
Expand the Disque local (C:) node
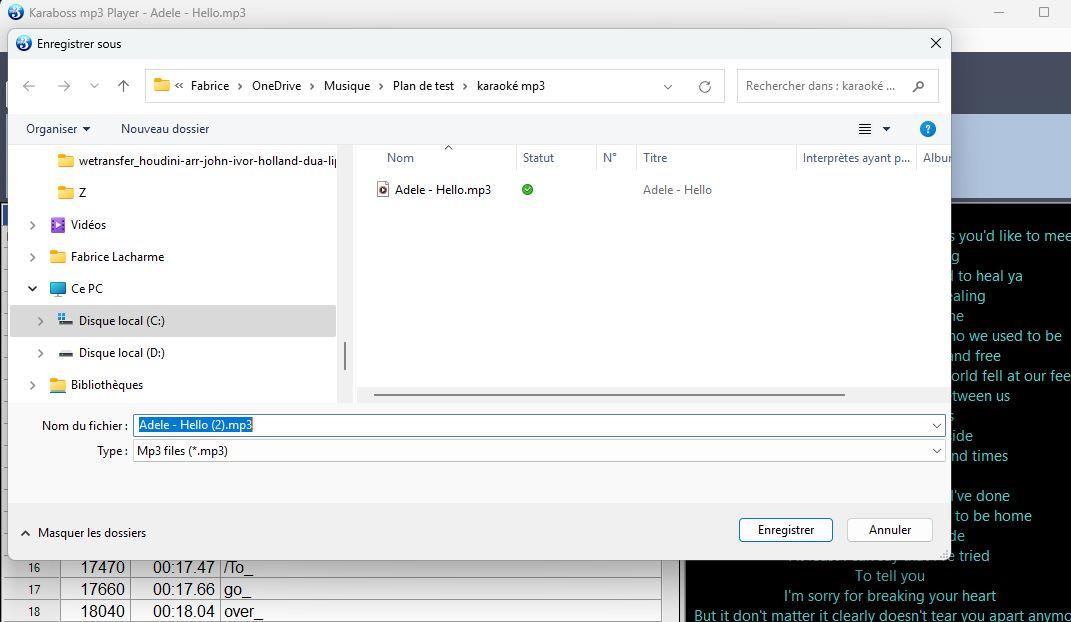40,321
